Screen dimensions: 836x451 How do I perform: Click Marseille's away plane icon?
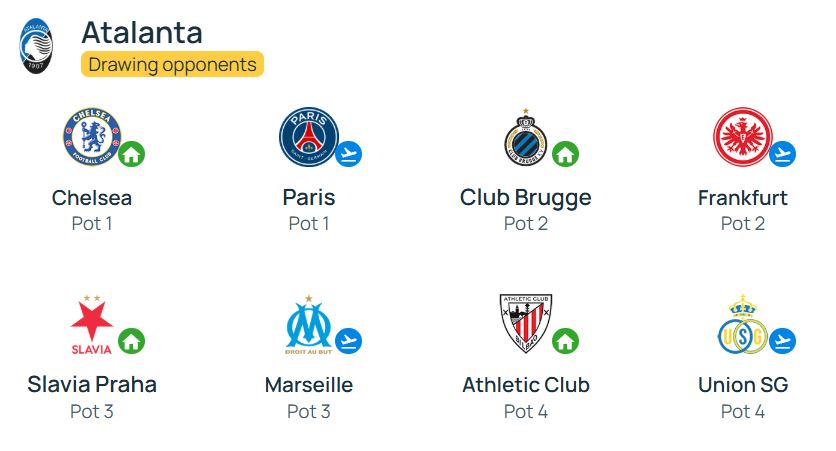coord(349,341)
